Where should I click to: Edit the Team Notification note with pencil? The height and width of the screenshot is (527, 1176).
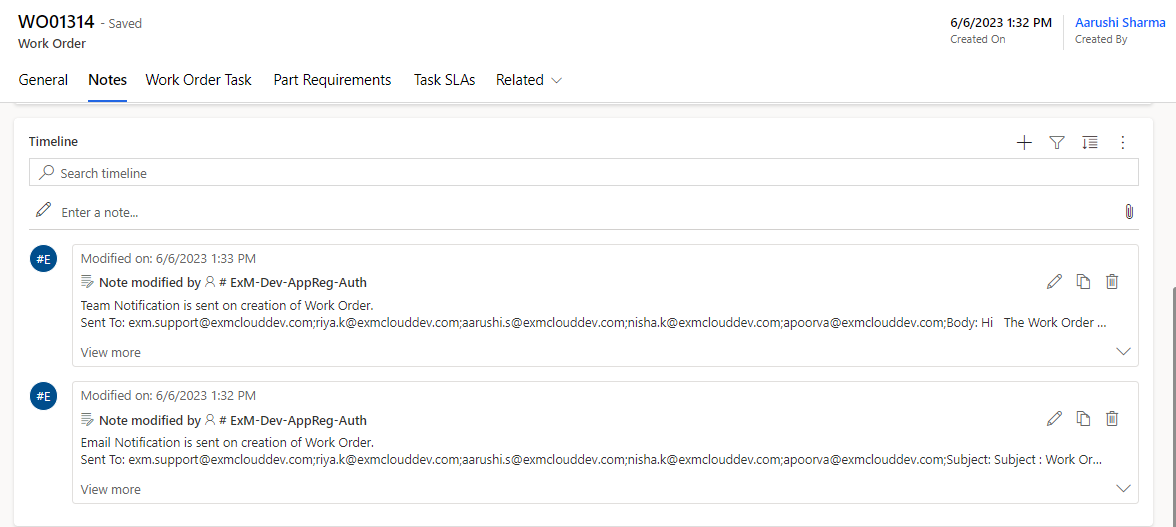click(1054, 282)
